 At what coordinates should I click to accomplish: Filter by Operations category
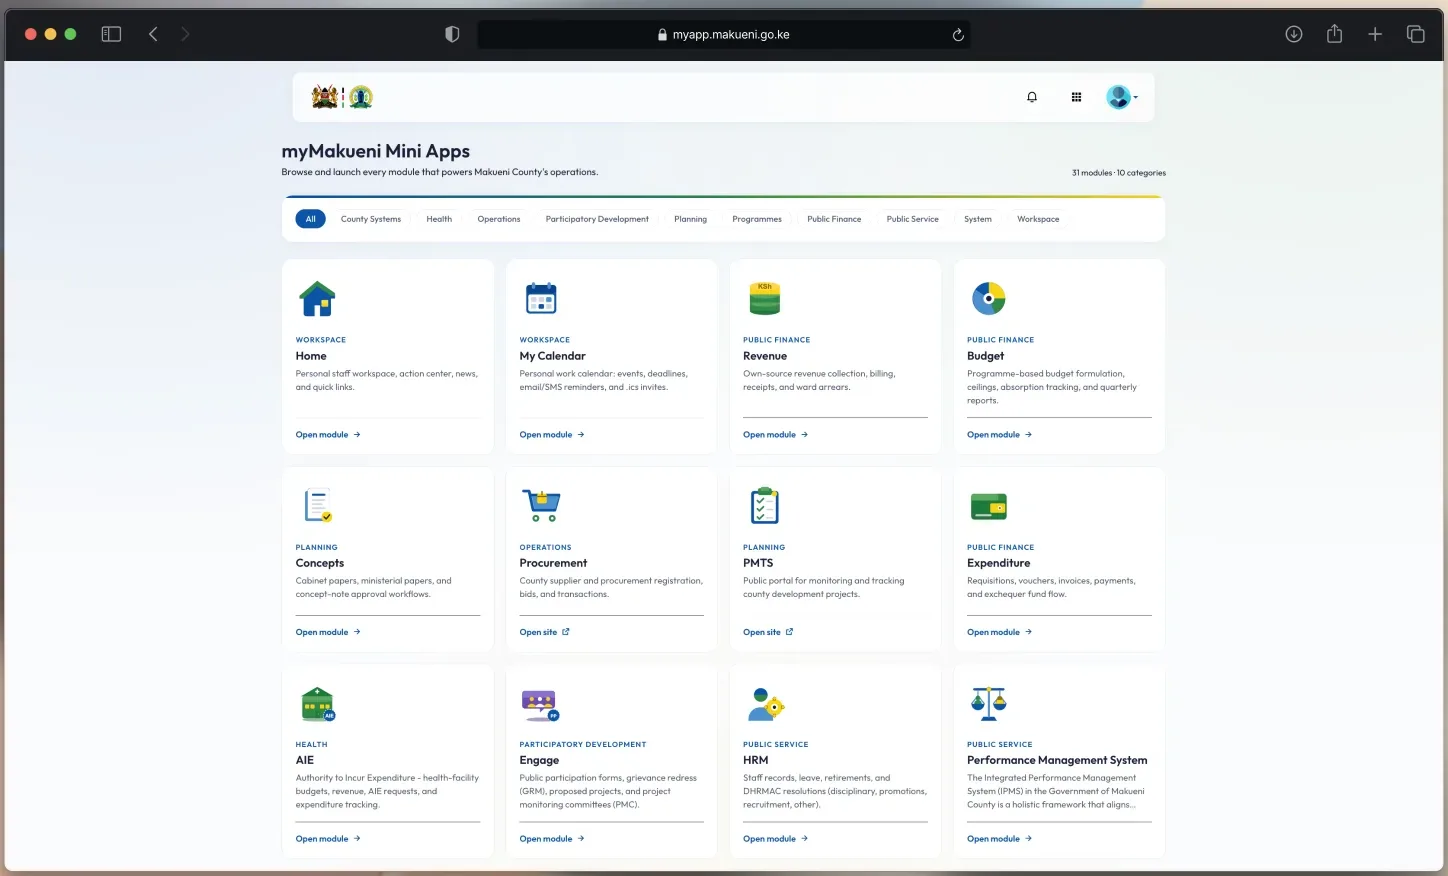tap(499, 219)
